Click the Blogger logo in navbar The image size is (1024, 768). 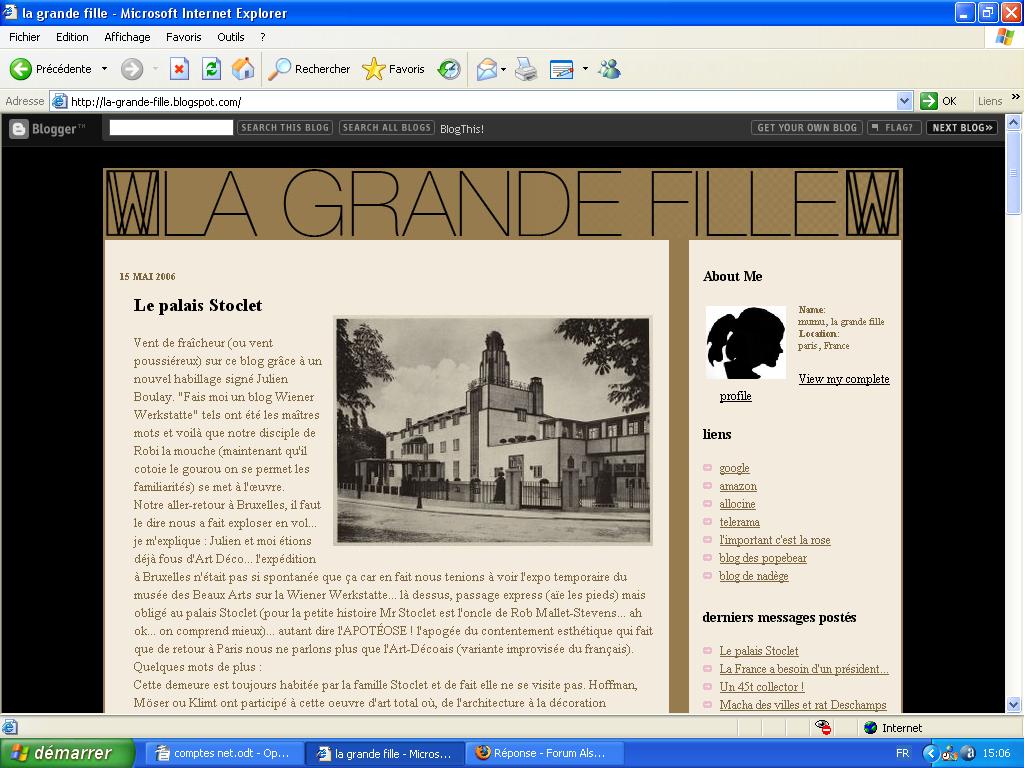[48, 129]
